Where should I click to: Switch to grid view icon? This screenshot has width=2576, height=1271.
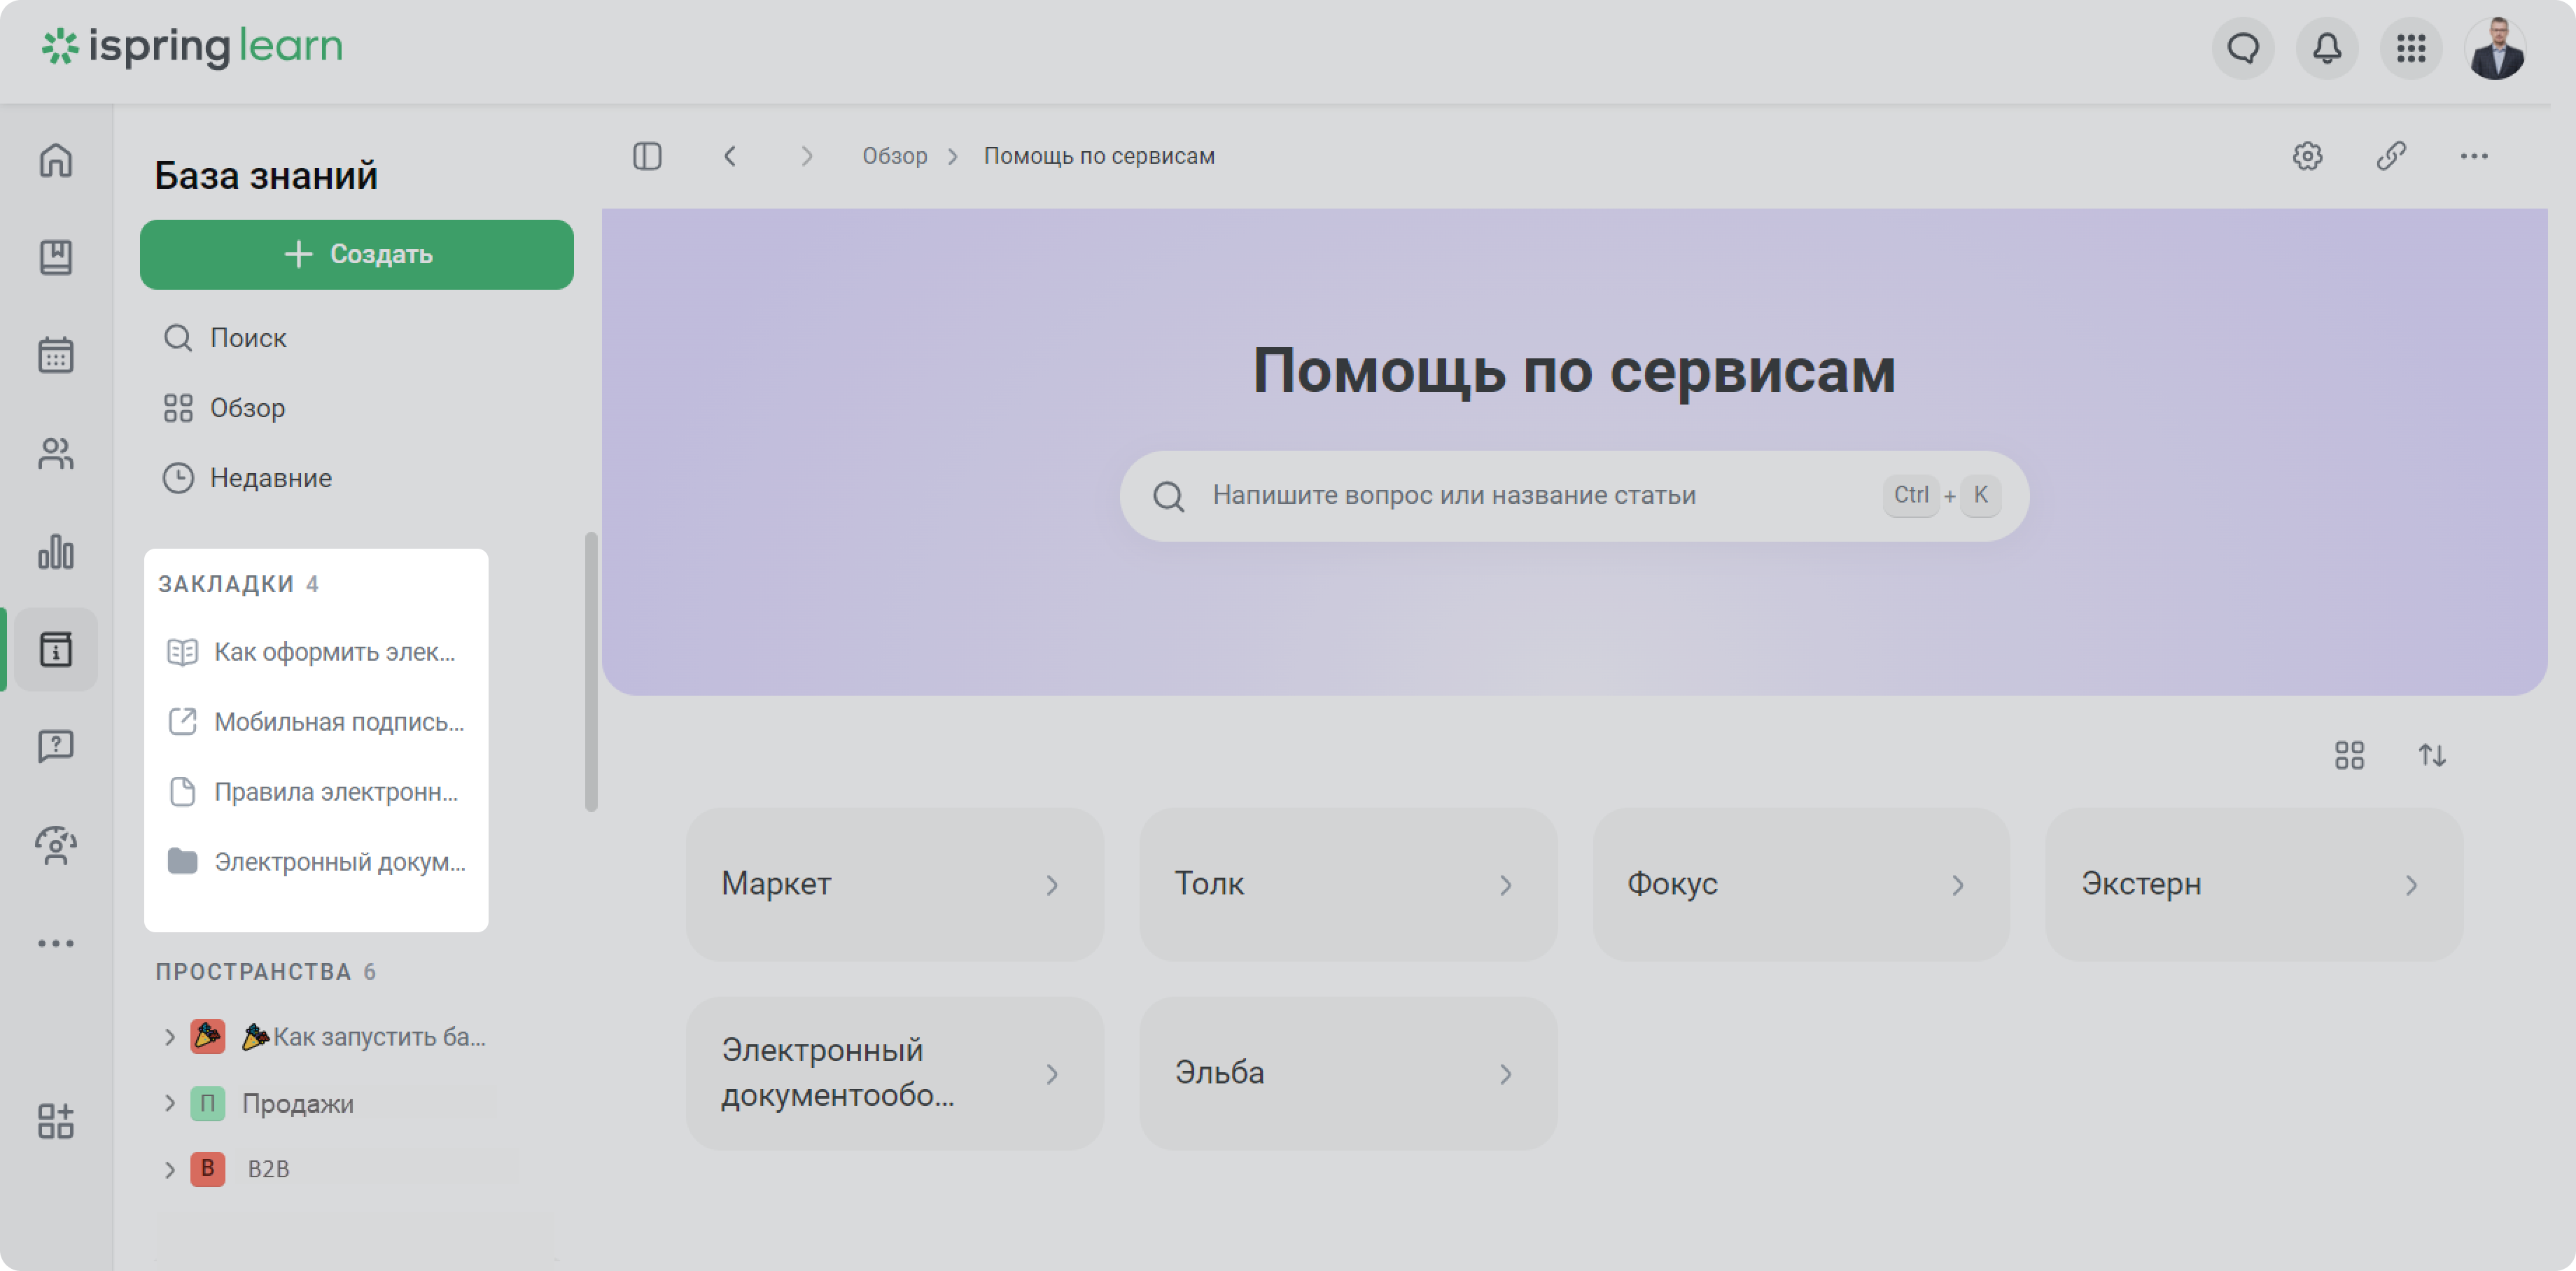(x=2349, y=755)
